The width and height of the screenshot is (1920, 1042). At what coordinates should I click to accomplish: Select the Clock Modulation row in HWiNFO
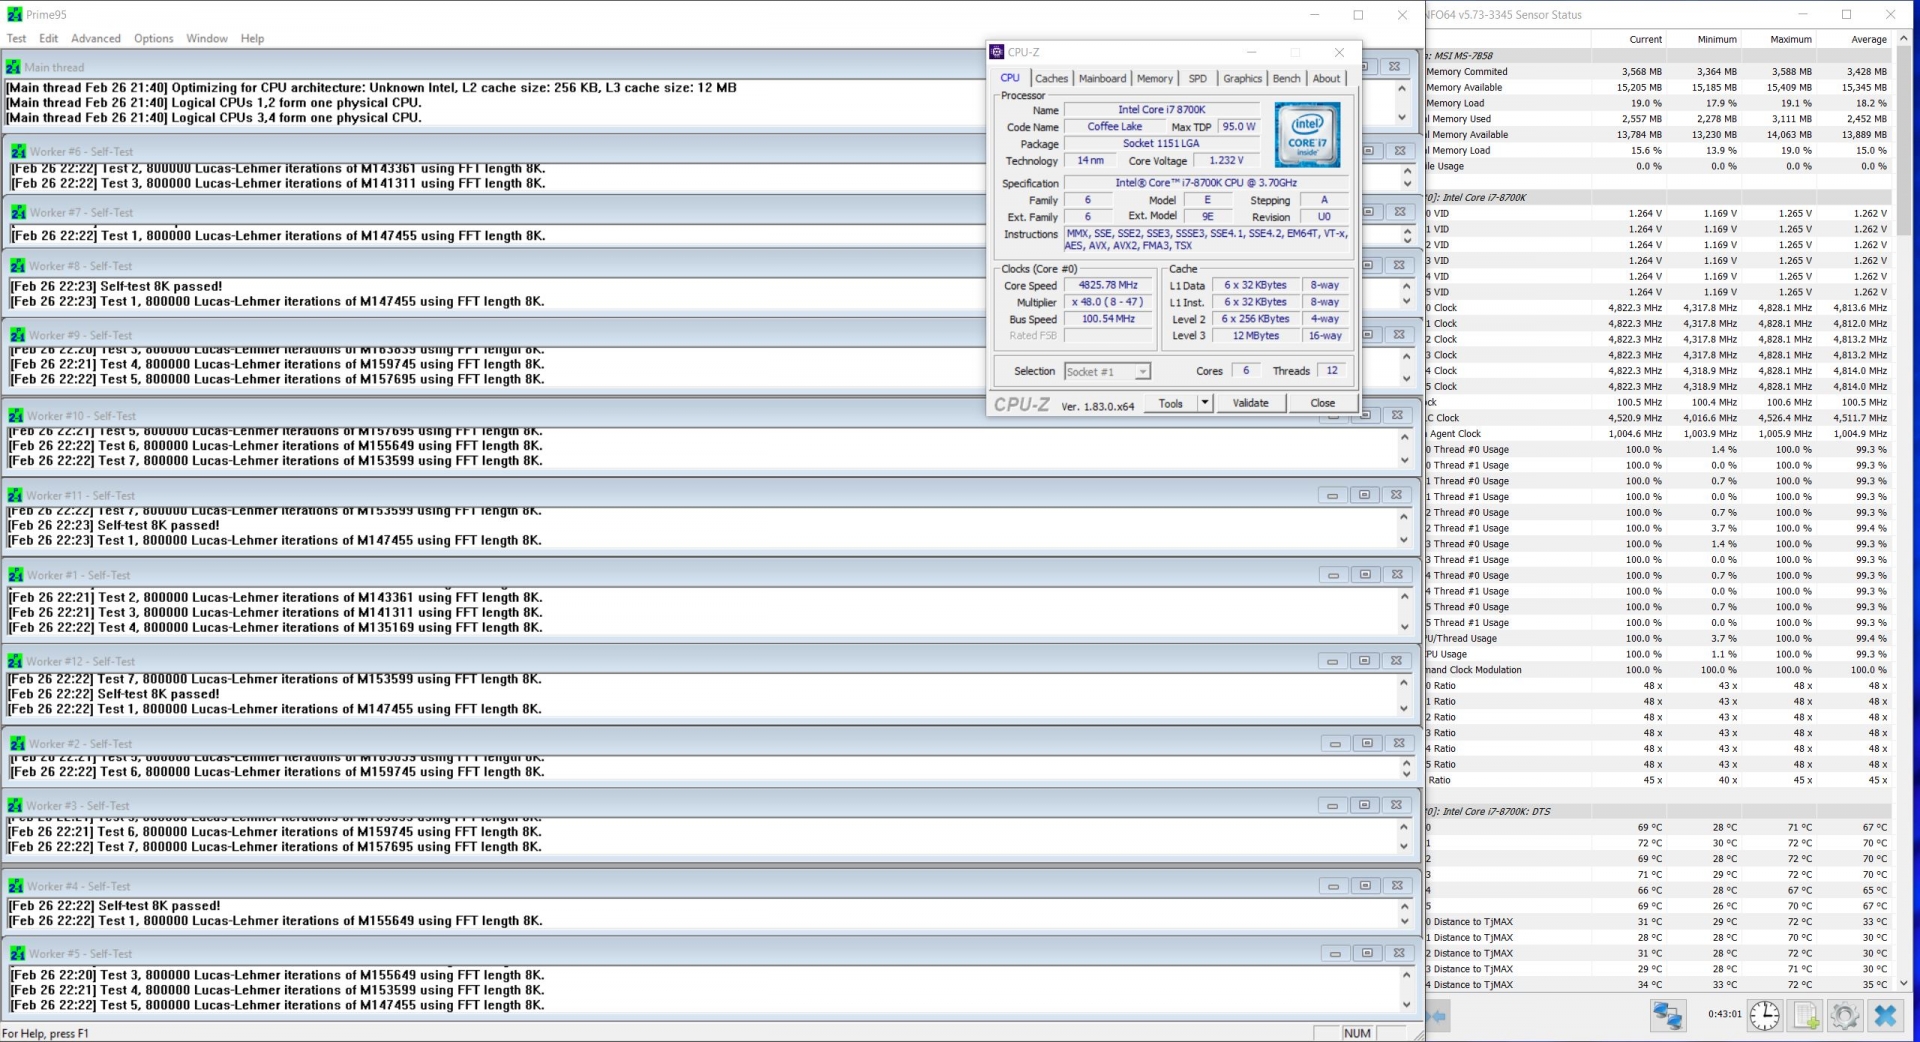pos(1658,670)
